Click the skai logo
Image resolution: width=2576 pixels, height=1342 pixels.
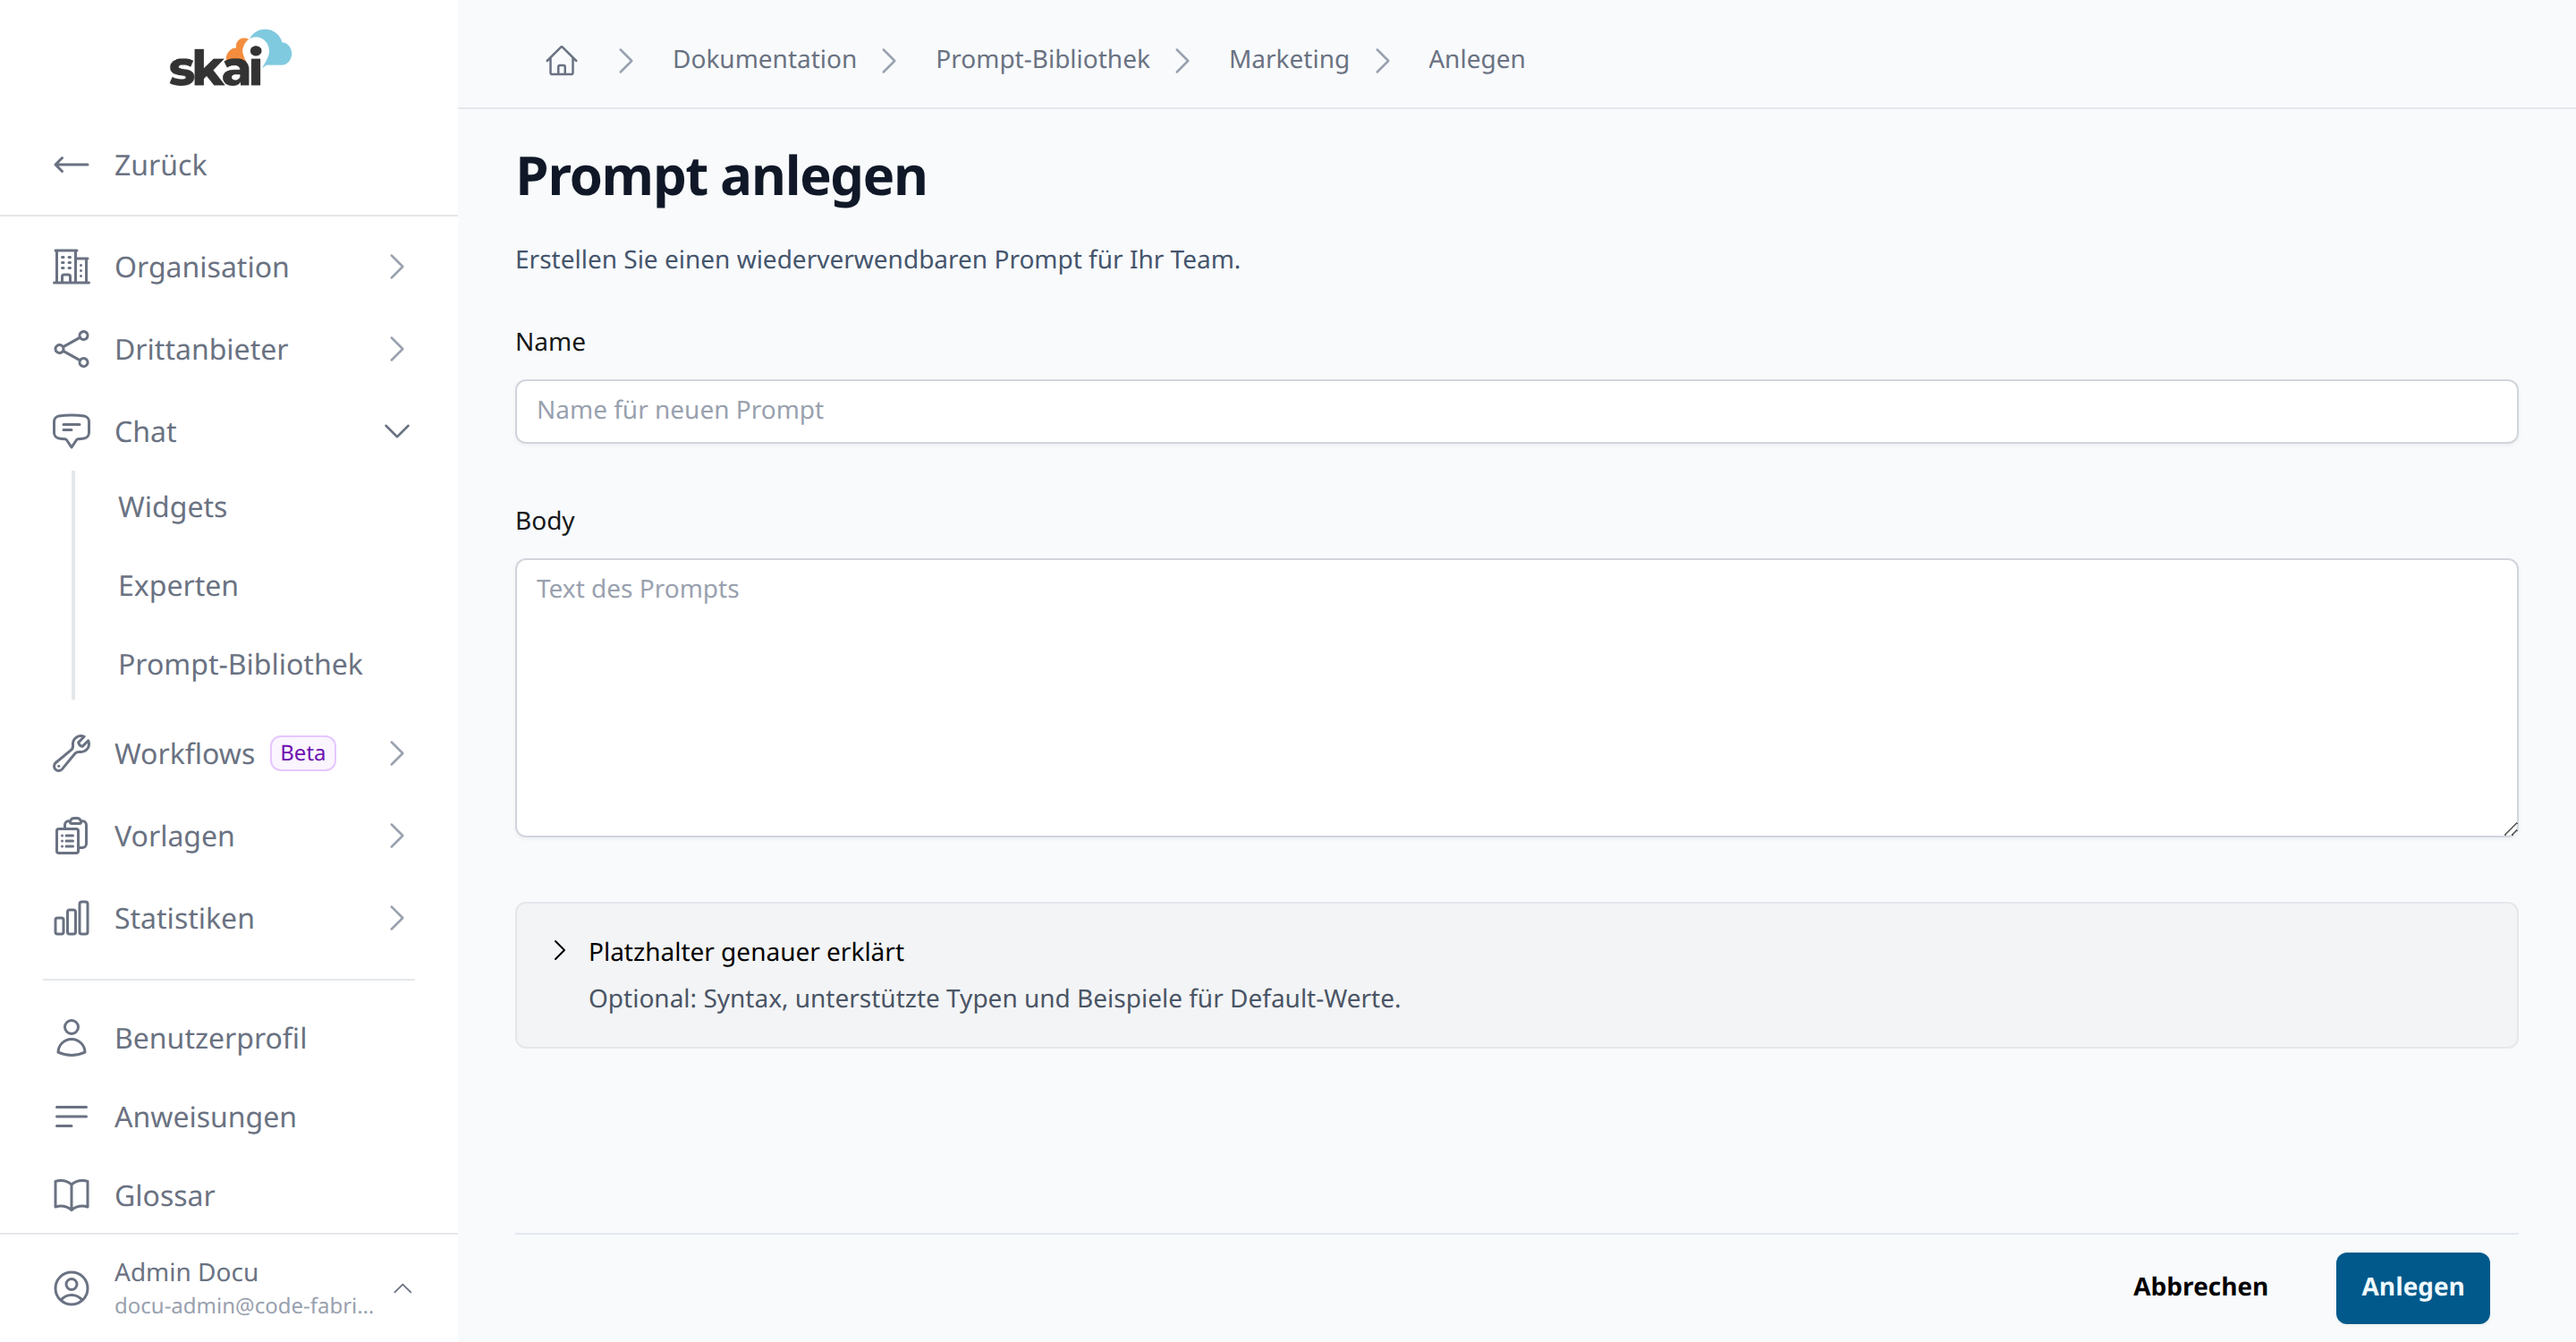point(230,57)
